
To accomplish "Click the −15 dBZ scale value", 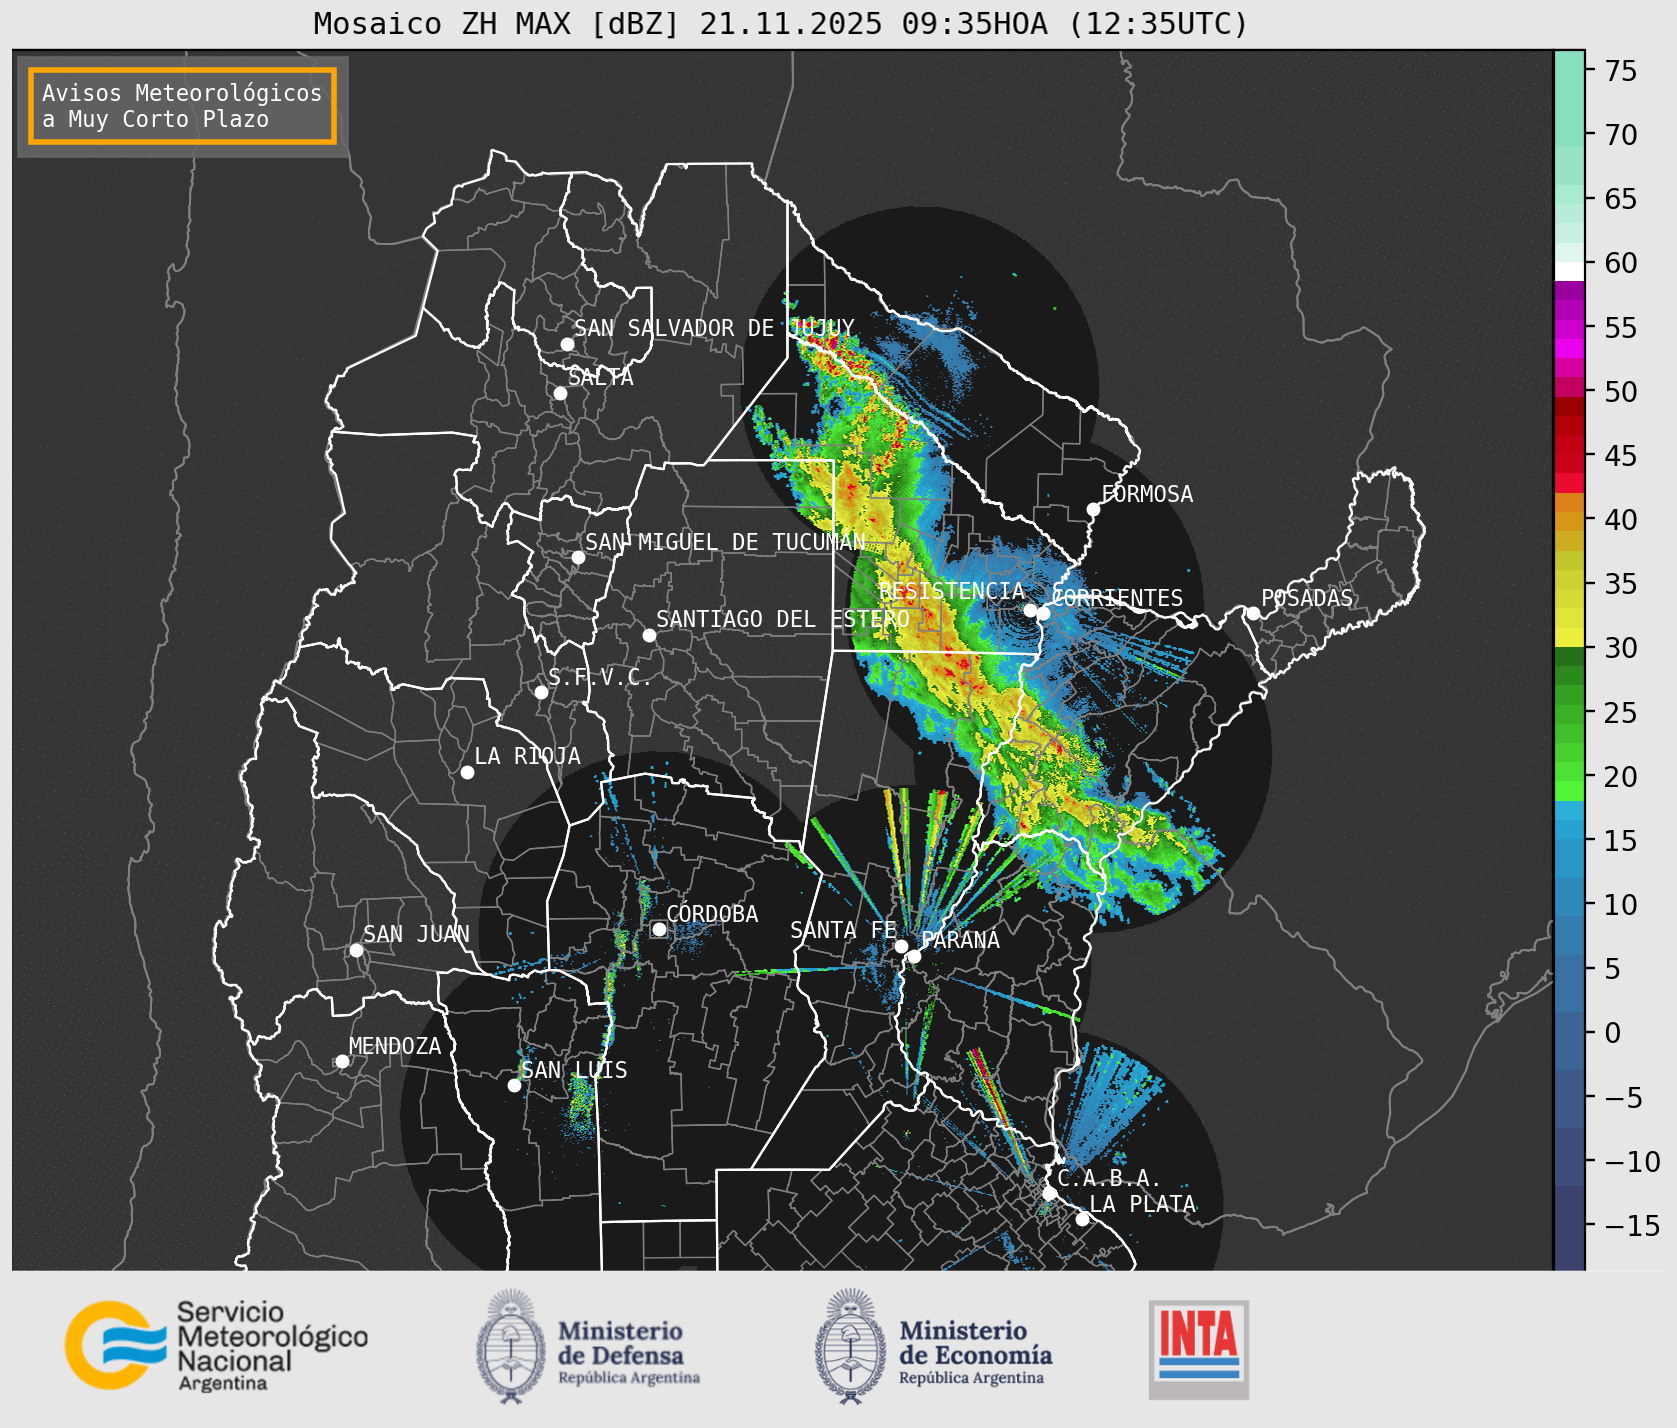I will point(1632,1226).
